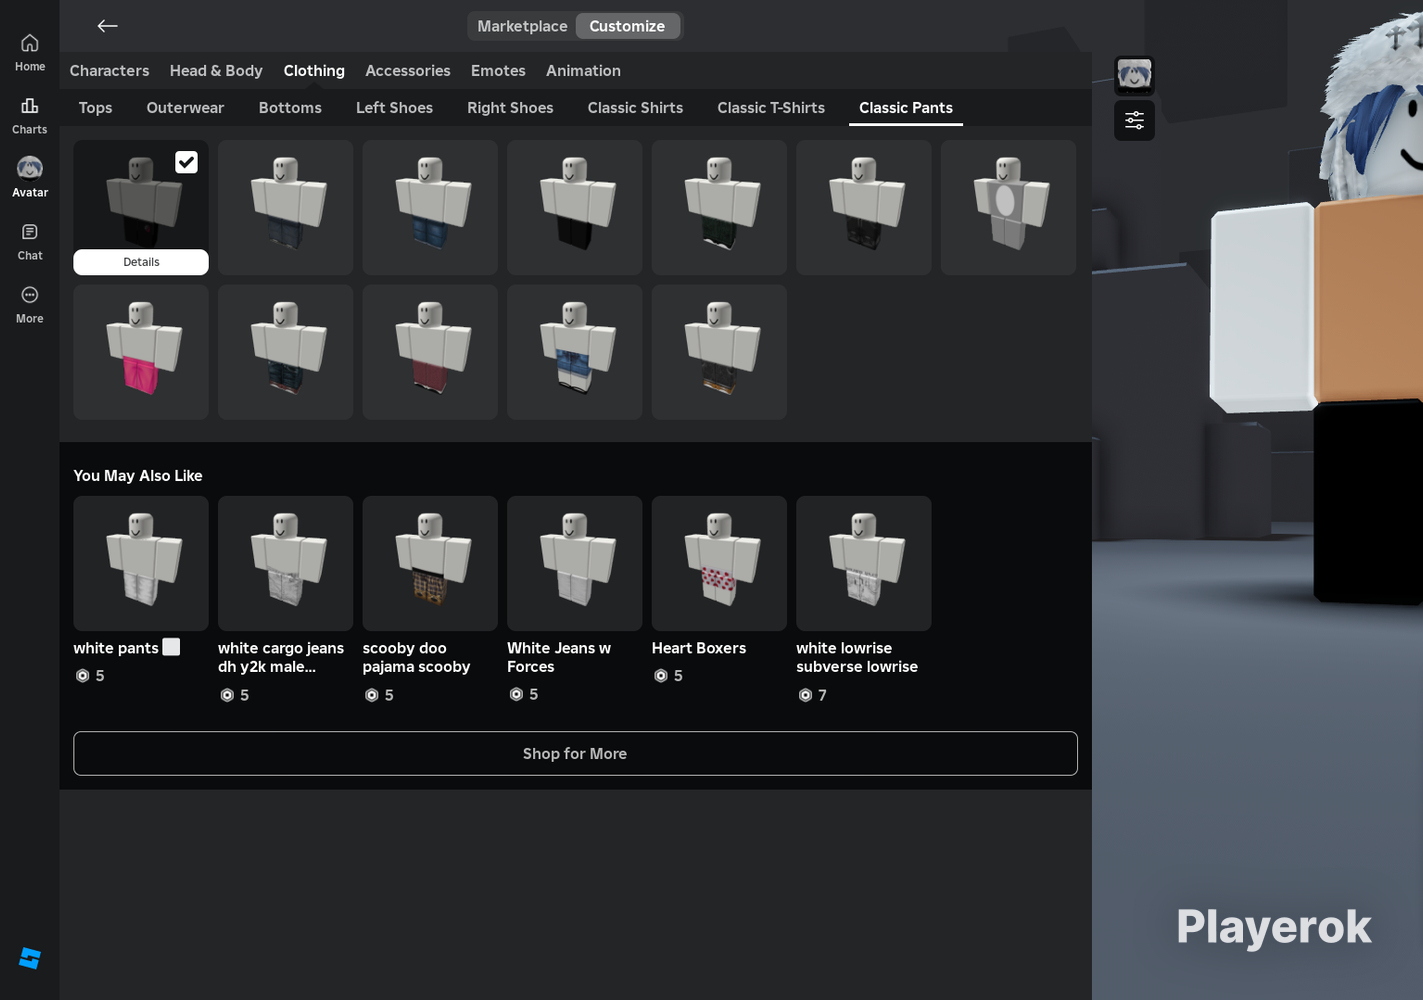Open the More menu in sidebar
The width and height of the screenshot is (1423, 1000).
click(x=30, y=304)
